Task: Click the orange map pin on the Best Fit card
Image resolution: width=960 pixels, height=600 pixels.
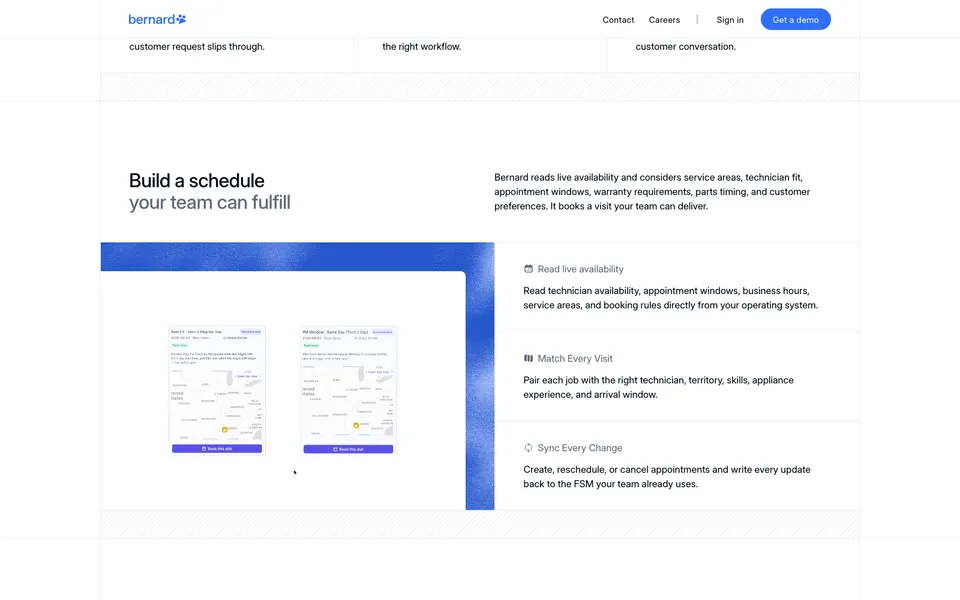Action: click(225, 429)
